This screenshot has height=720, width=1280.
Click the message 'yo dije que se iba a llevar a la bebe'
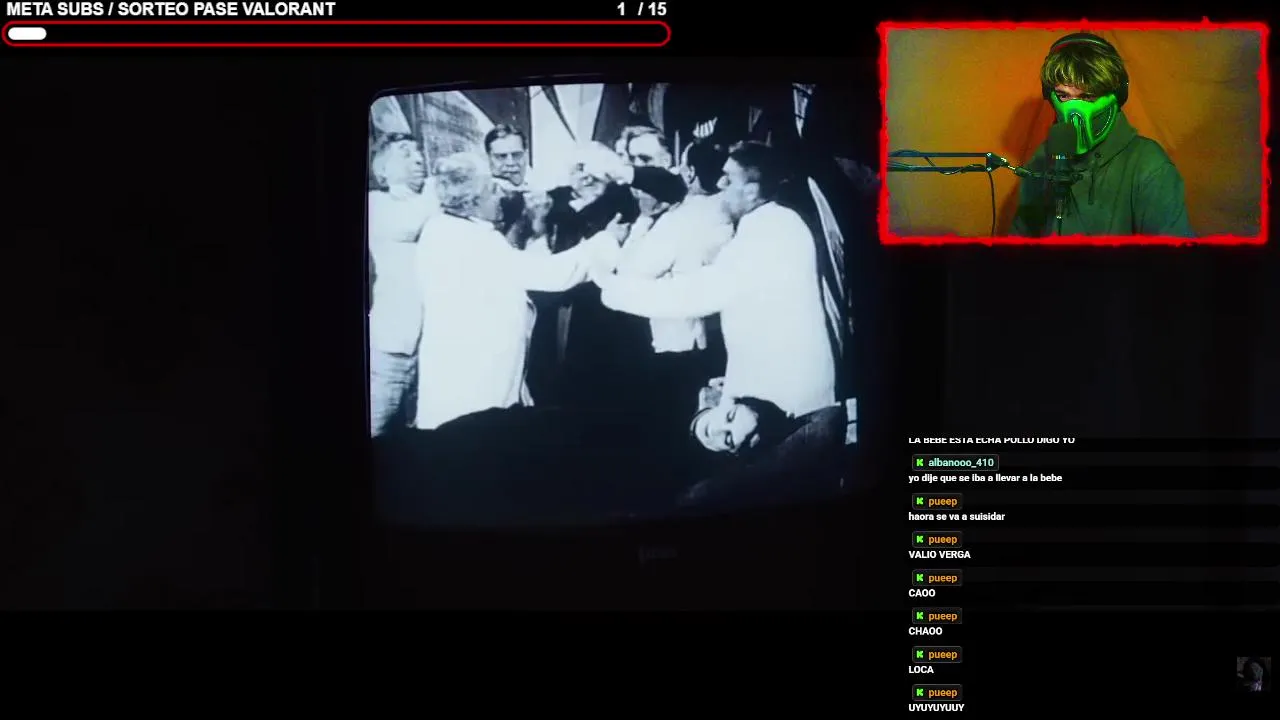(985, 478)
